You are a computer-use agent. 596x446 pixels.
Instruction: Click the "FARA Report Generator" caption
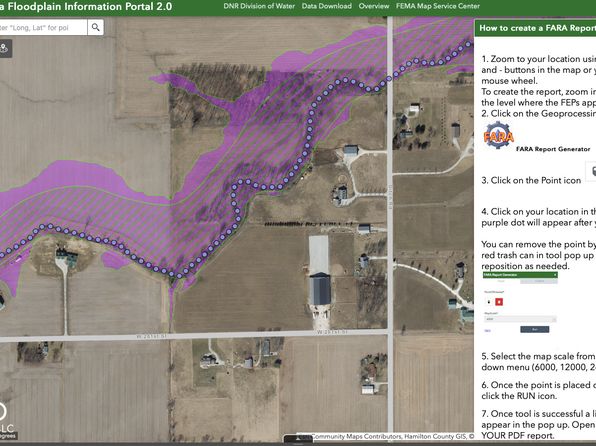[x=553, y=149]
